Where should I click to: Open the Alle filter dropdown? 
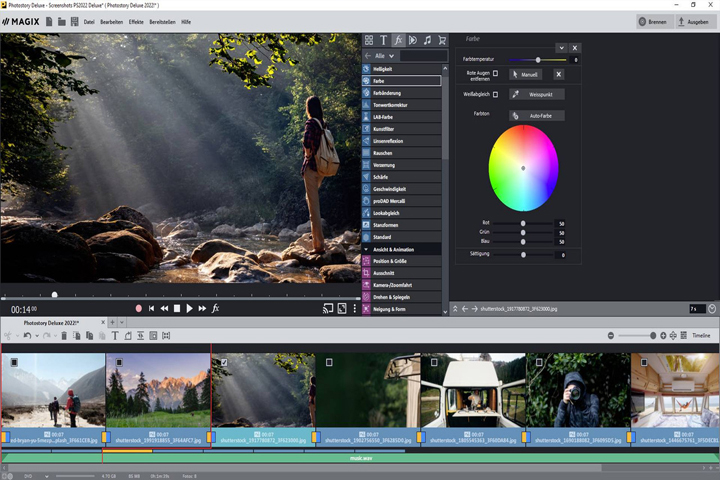384,56
